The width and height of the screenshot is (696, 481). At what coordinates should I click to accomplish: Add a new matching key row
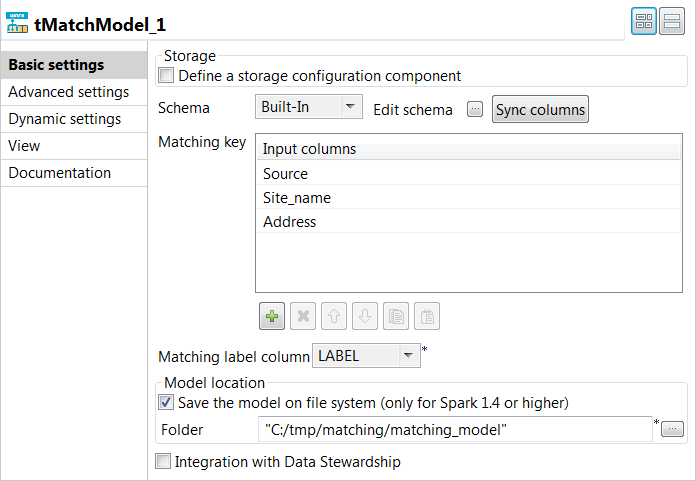tap(271, 316)
